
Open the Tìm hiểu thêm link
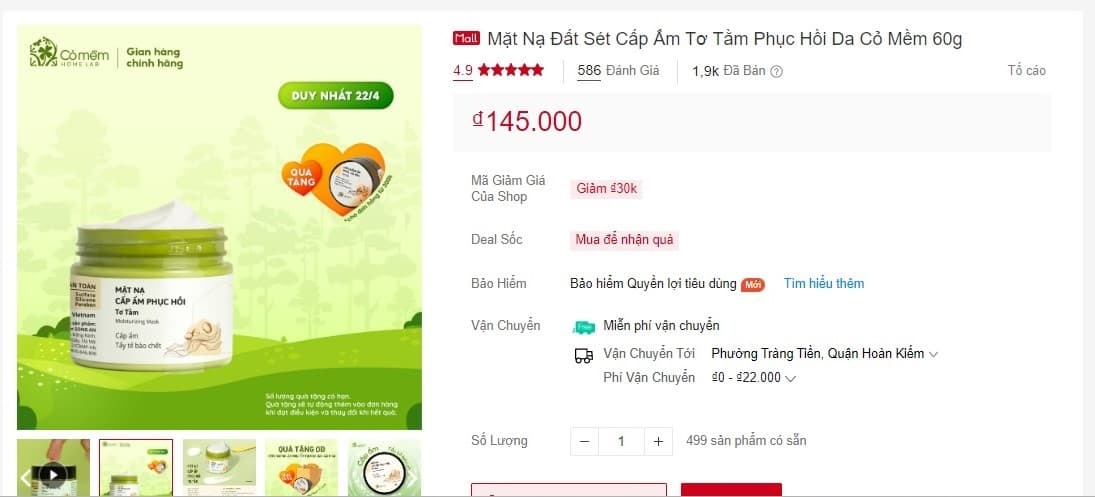pos(823,283)
